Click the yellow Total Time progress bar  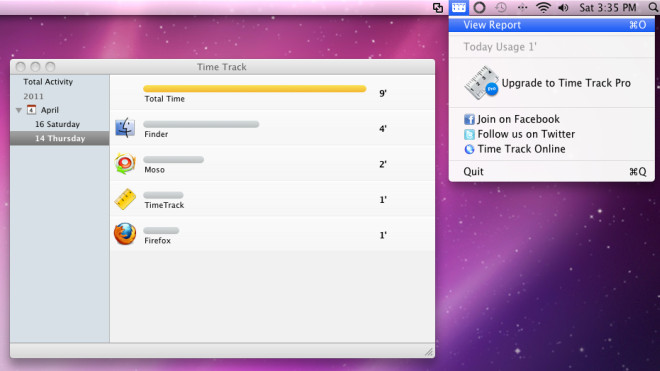[255, 88]
